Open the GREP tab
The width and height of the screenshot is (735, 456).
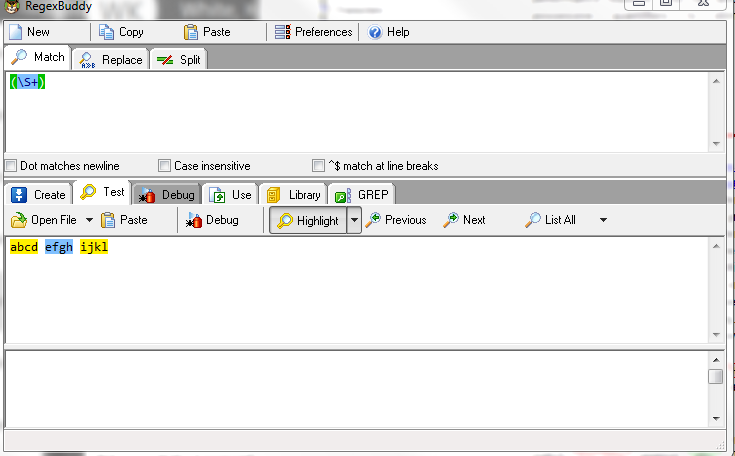tap(364, 194)
